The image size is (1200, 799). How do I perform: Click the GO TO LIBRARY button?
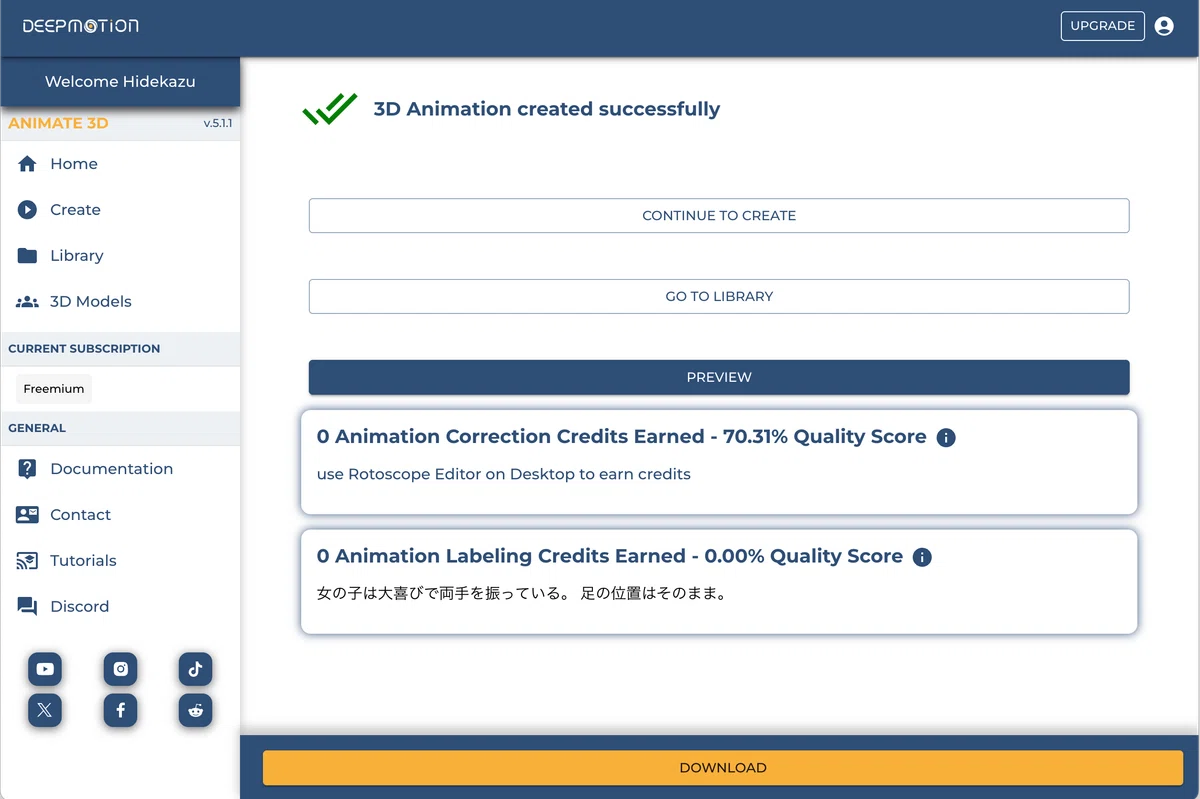pyautogui.click(x=719, y=297)
